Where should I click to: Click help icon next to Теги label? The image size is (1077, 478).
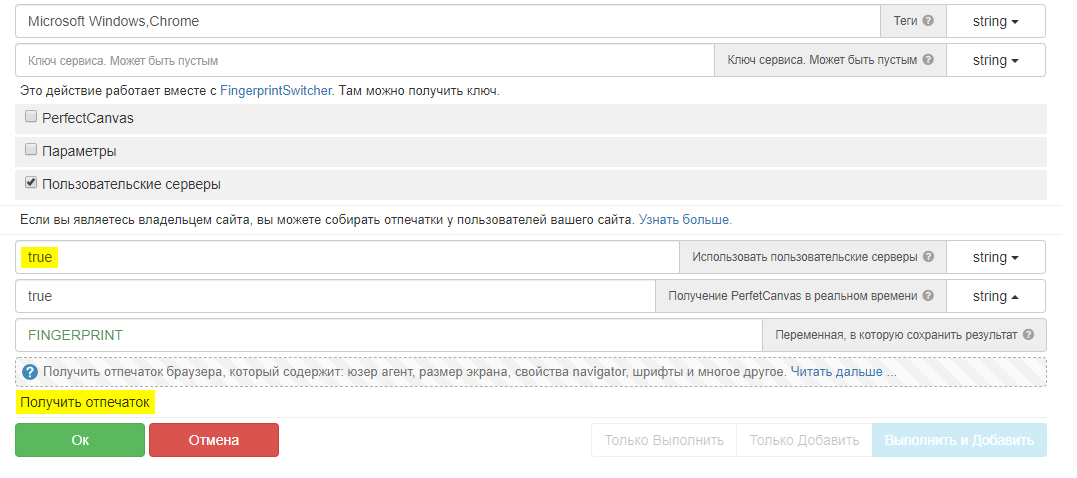pos(928,21)
